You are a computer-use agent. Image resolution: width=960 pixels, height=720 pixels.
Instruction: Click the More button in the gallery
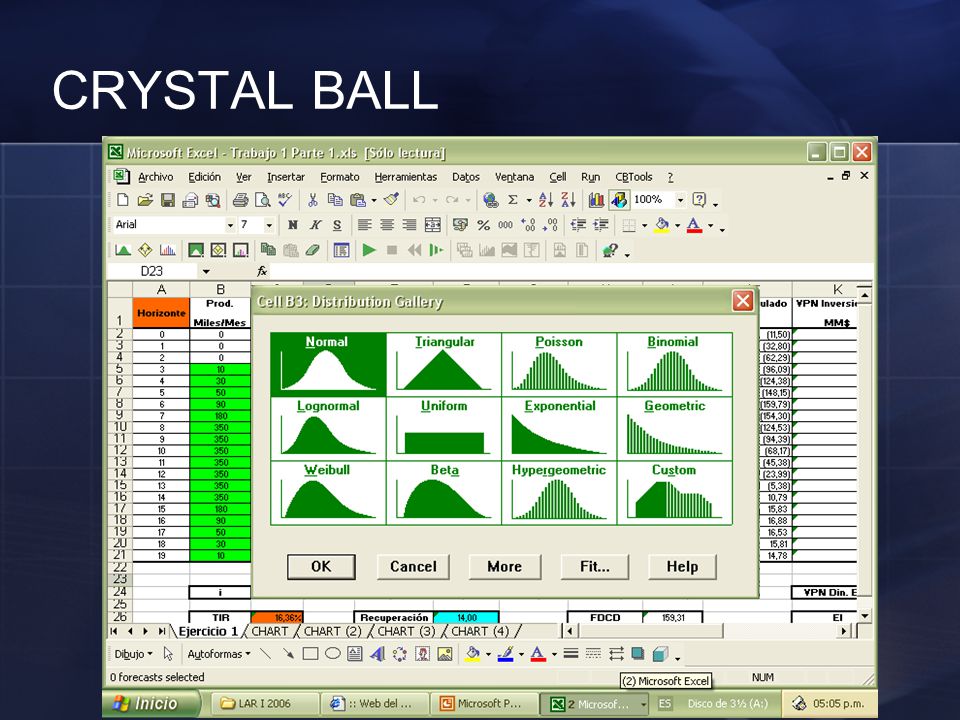[504, 566]
